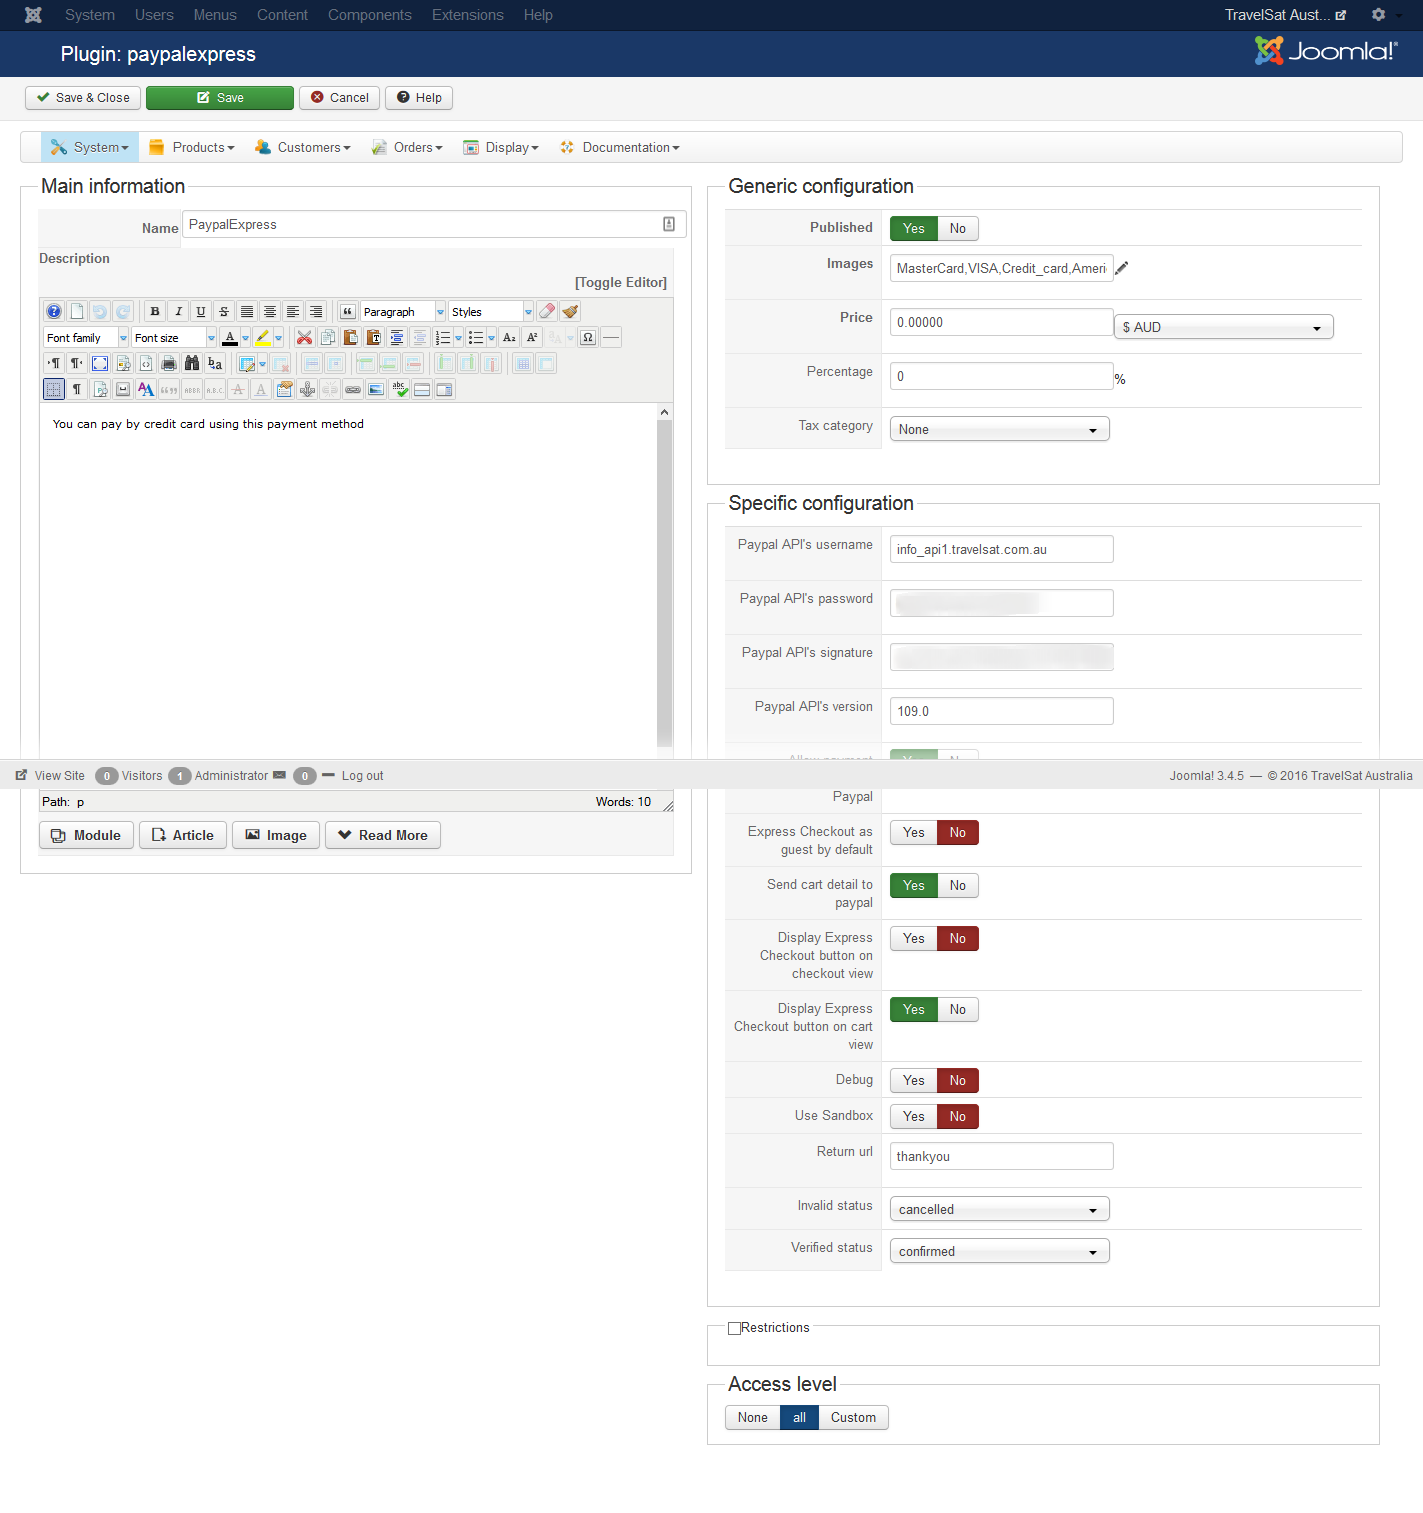This screenshot has width=1423, height=1513.
Task: Open the Components menu
Action: click(370, 15)
